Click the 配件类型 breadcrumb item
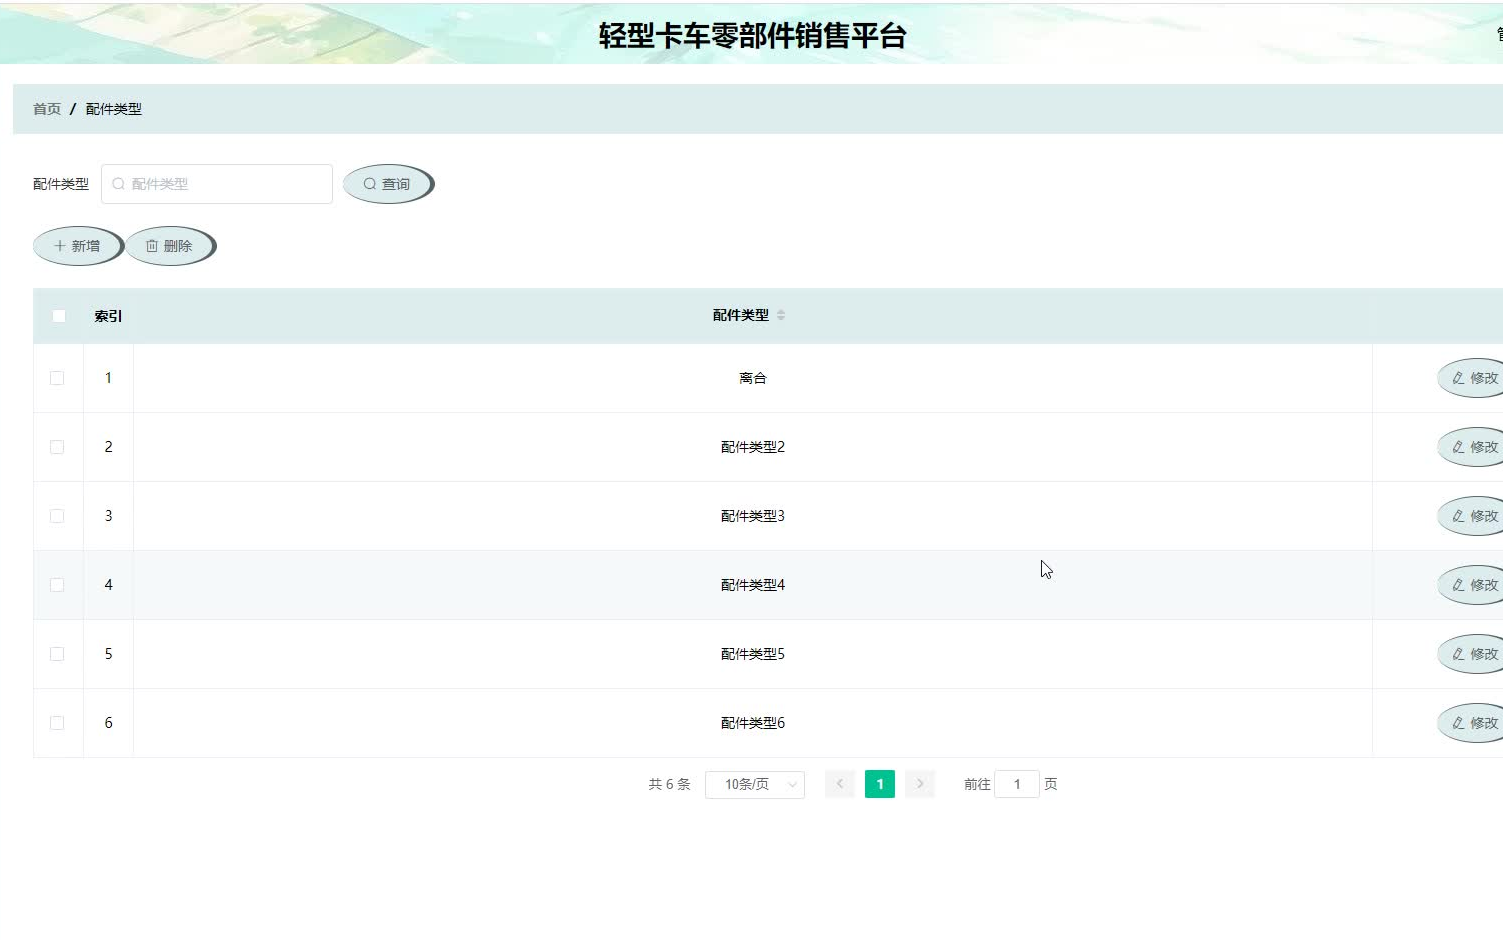Screen dimensions: 1503x940 [x=114, y=109]
